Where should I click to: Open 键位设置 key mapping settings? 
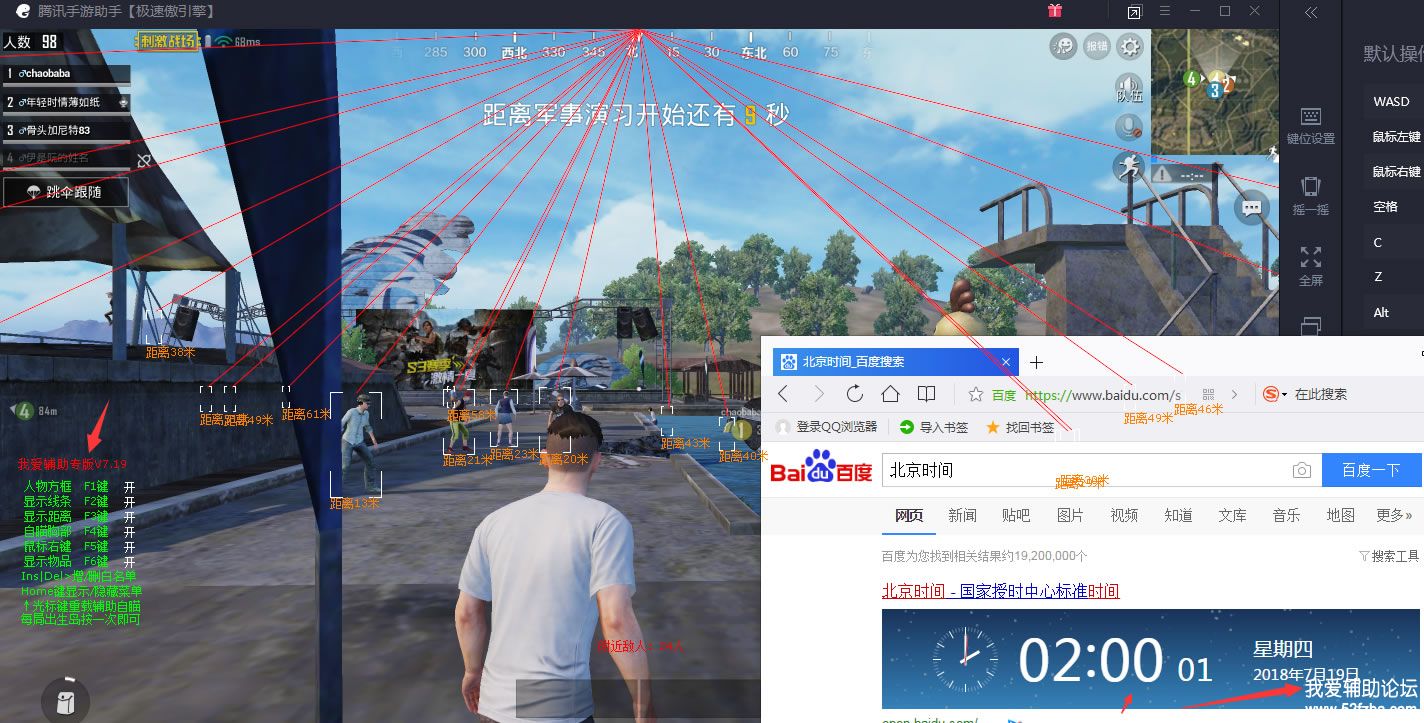[x=1311, y=126]
